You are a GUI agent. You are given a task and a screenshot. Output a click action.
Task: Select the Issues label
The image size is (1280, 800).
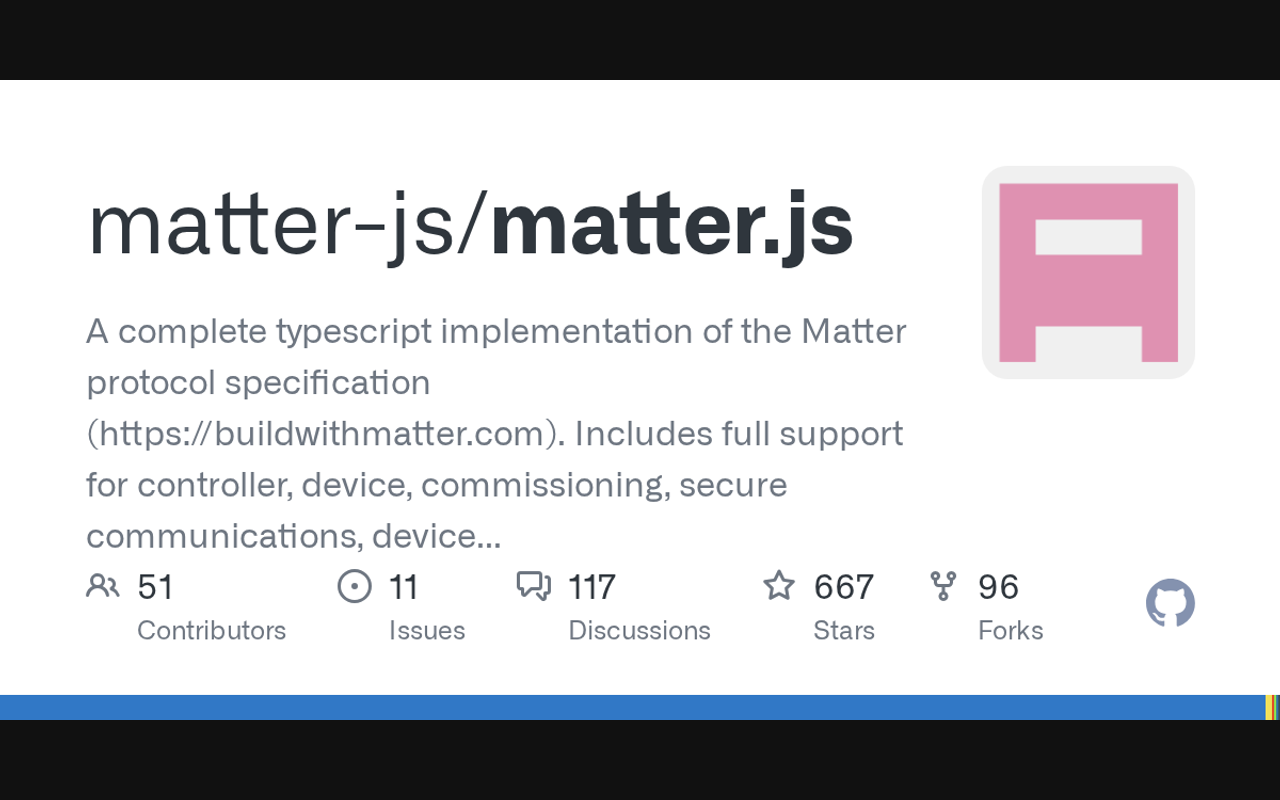pos(427,630)
